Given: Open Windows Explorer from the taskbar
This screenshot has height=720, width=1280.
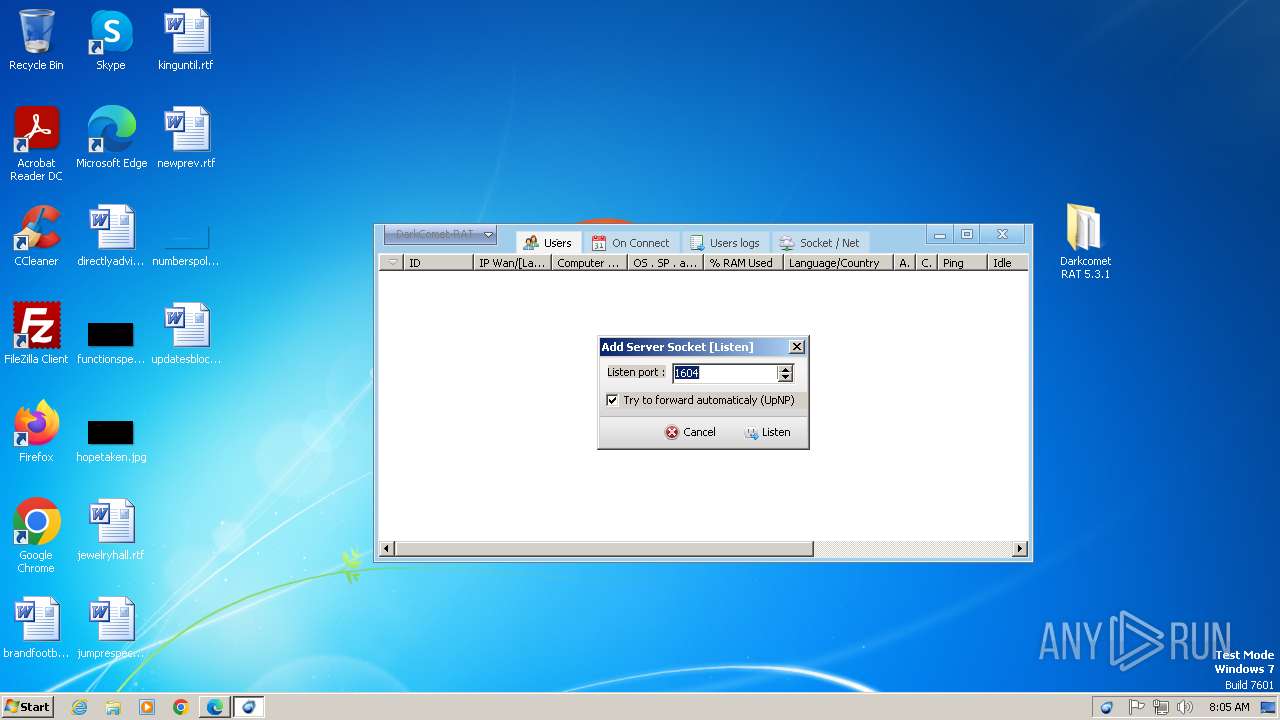Looking at the screenshot, I should point(113,707).
